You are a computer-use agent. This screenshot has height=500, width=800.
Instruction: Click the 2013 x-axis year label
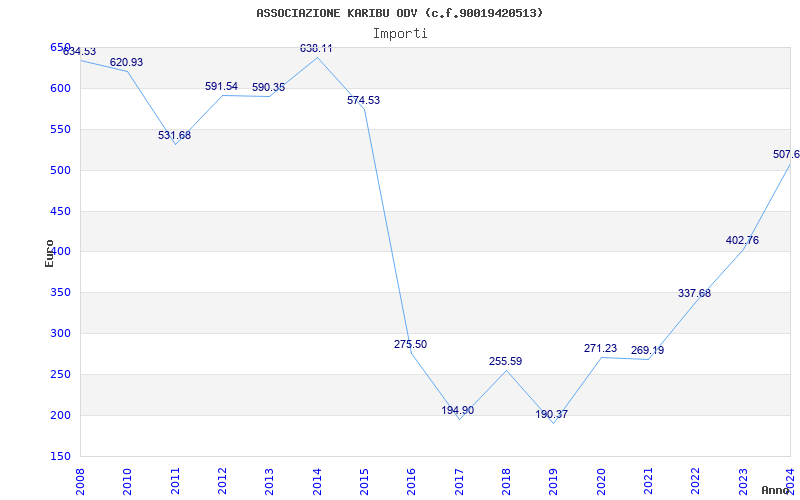[x=269, y=482]
